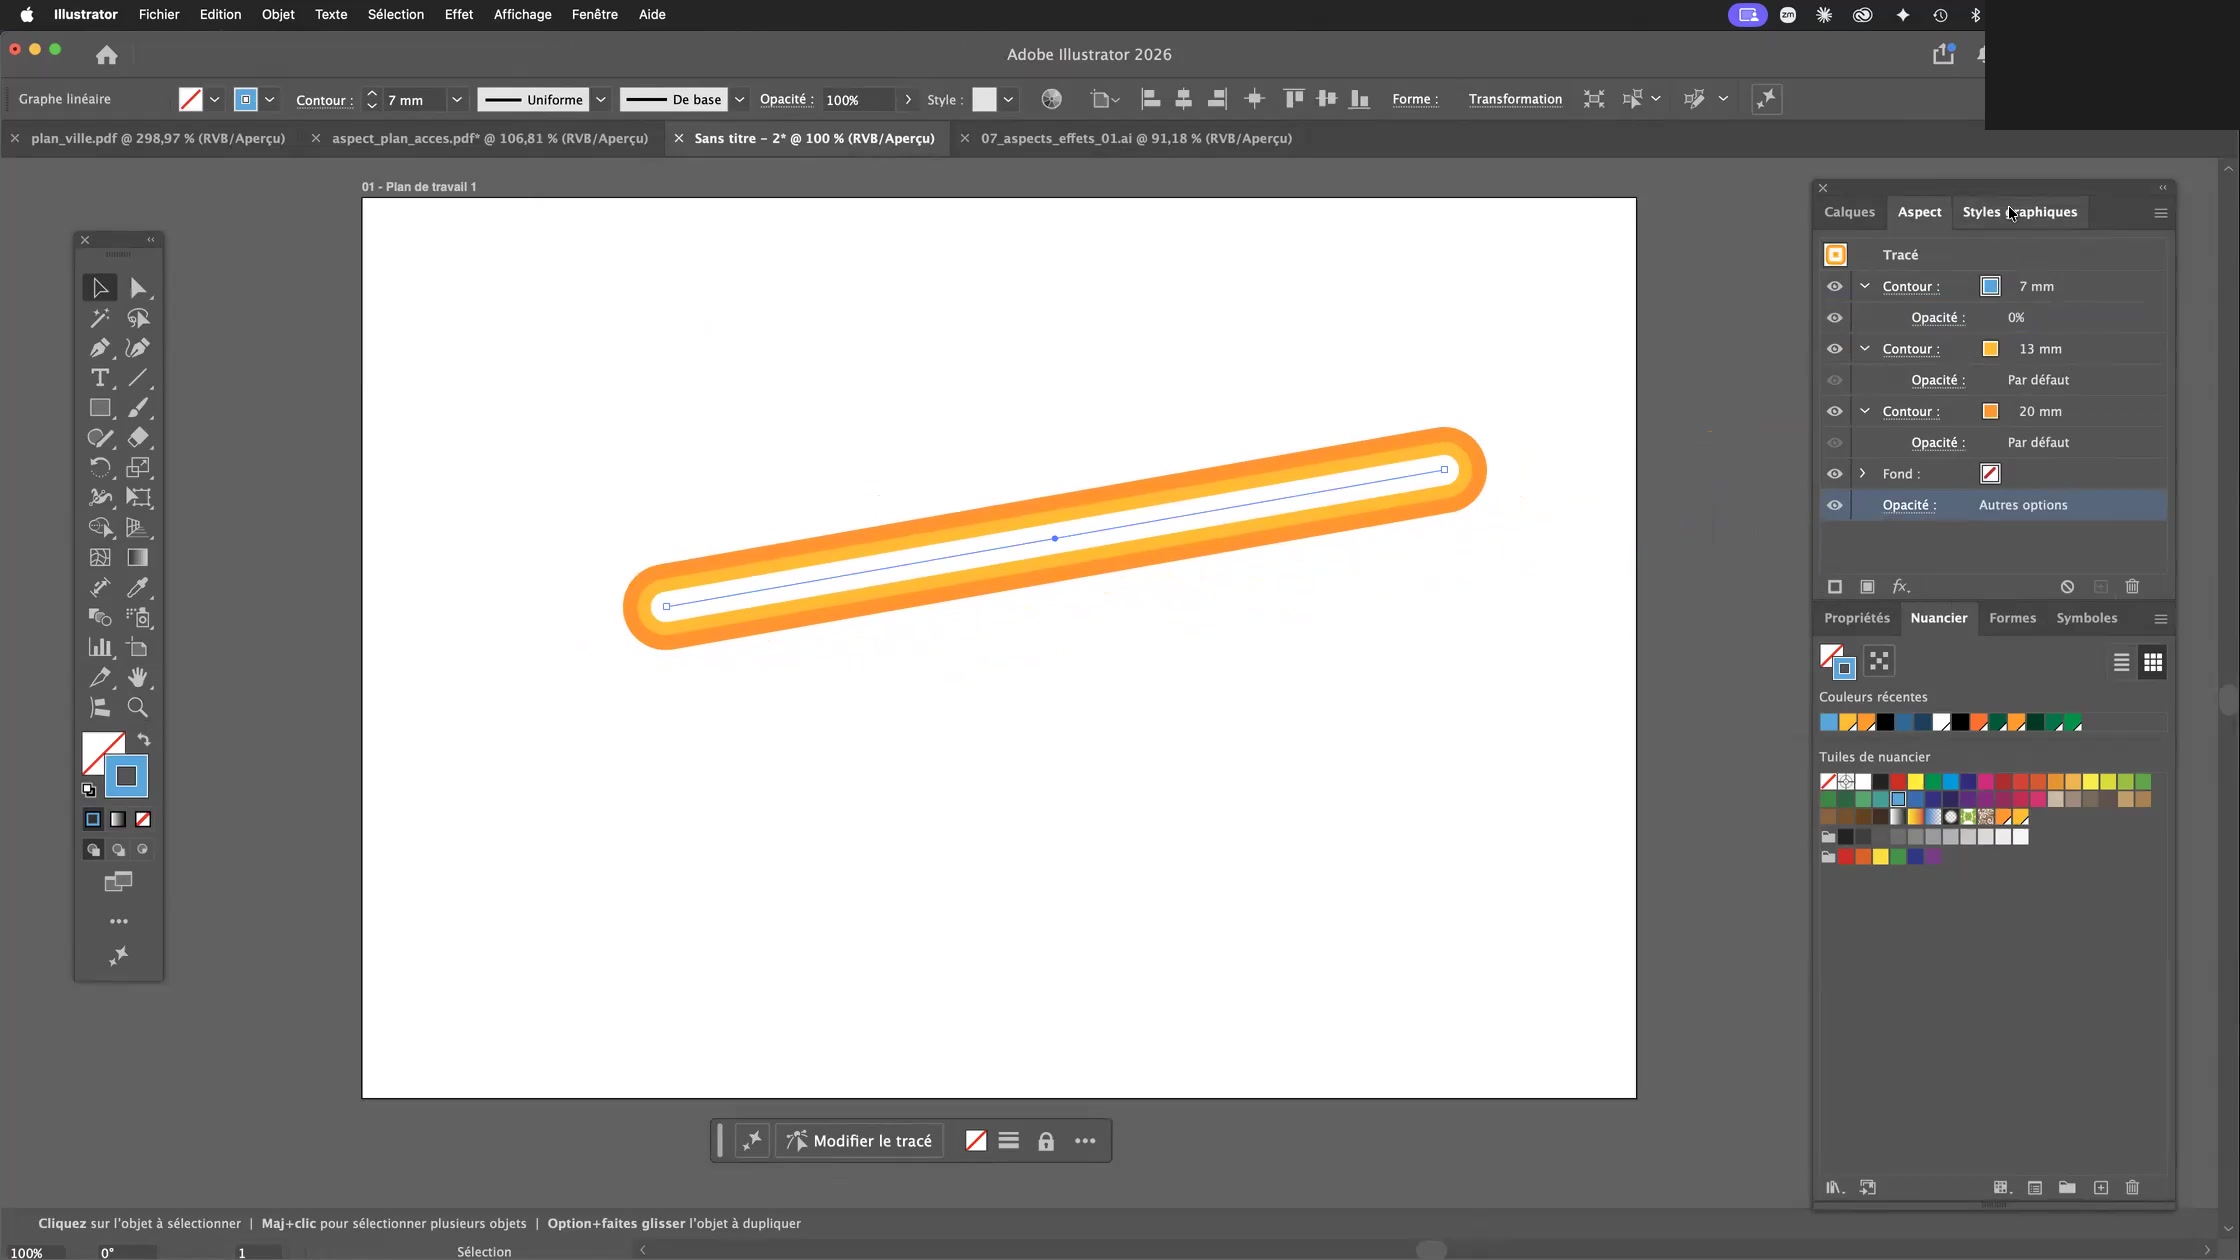
Task: Open Recolor Artwork color wheel icon
Action: (1051, 99)
